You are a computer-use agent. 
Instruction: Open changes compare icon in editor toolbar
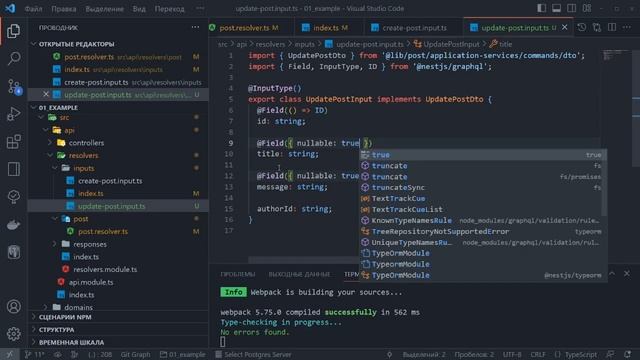[x=597, y=27]
